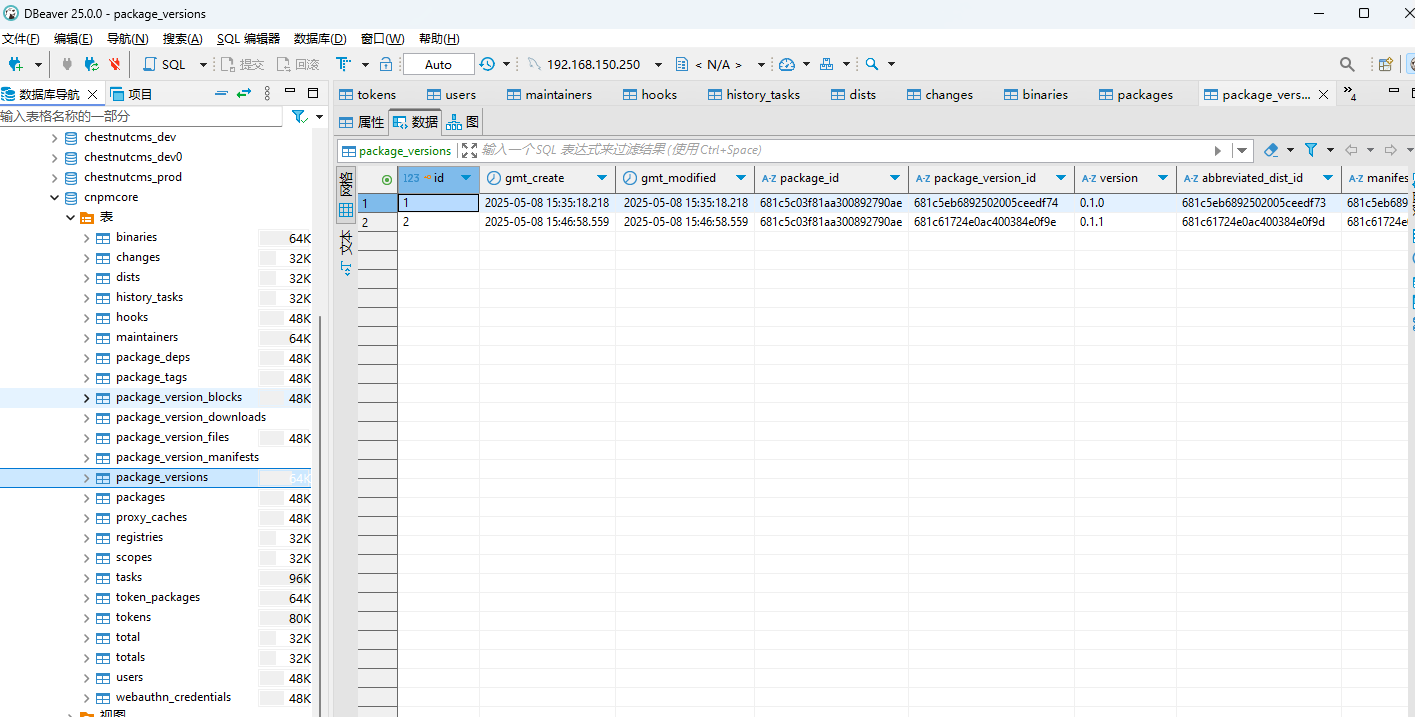Switch to grid view in side panel
Viewport: 1415px width, 717px height.
click(346, 210)
